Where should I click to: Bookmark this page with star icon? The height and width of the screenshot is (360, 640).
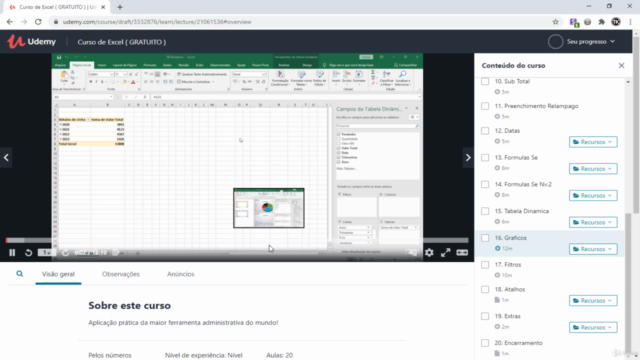click(555, 22)
